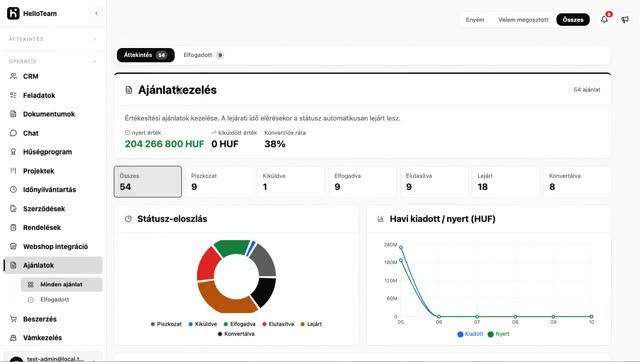Select the Kiküldve status card
Screen dimensions: 640x362
291,182
